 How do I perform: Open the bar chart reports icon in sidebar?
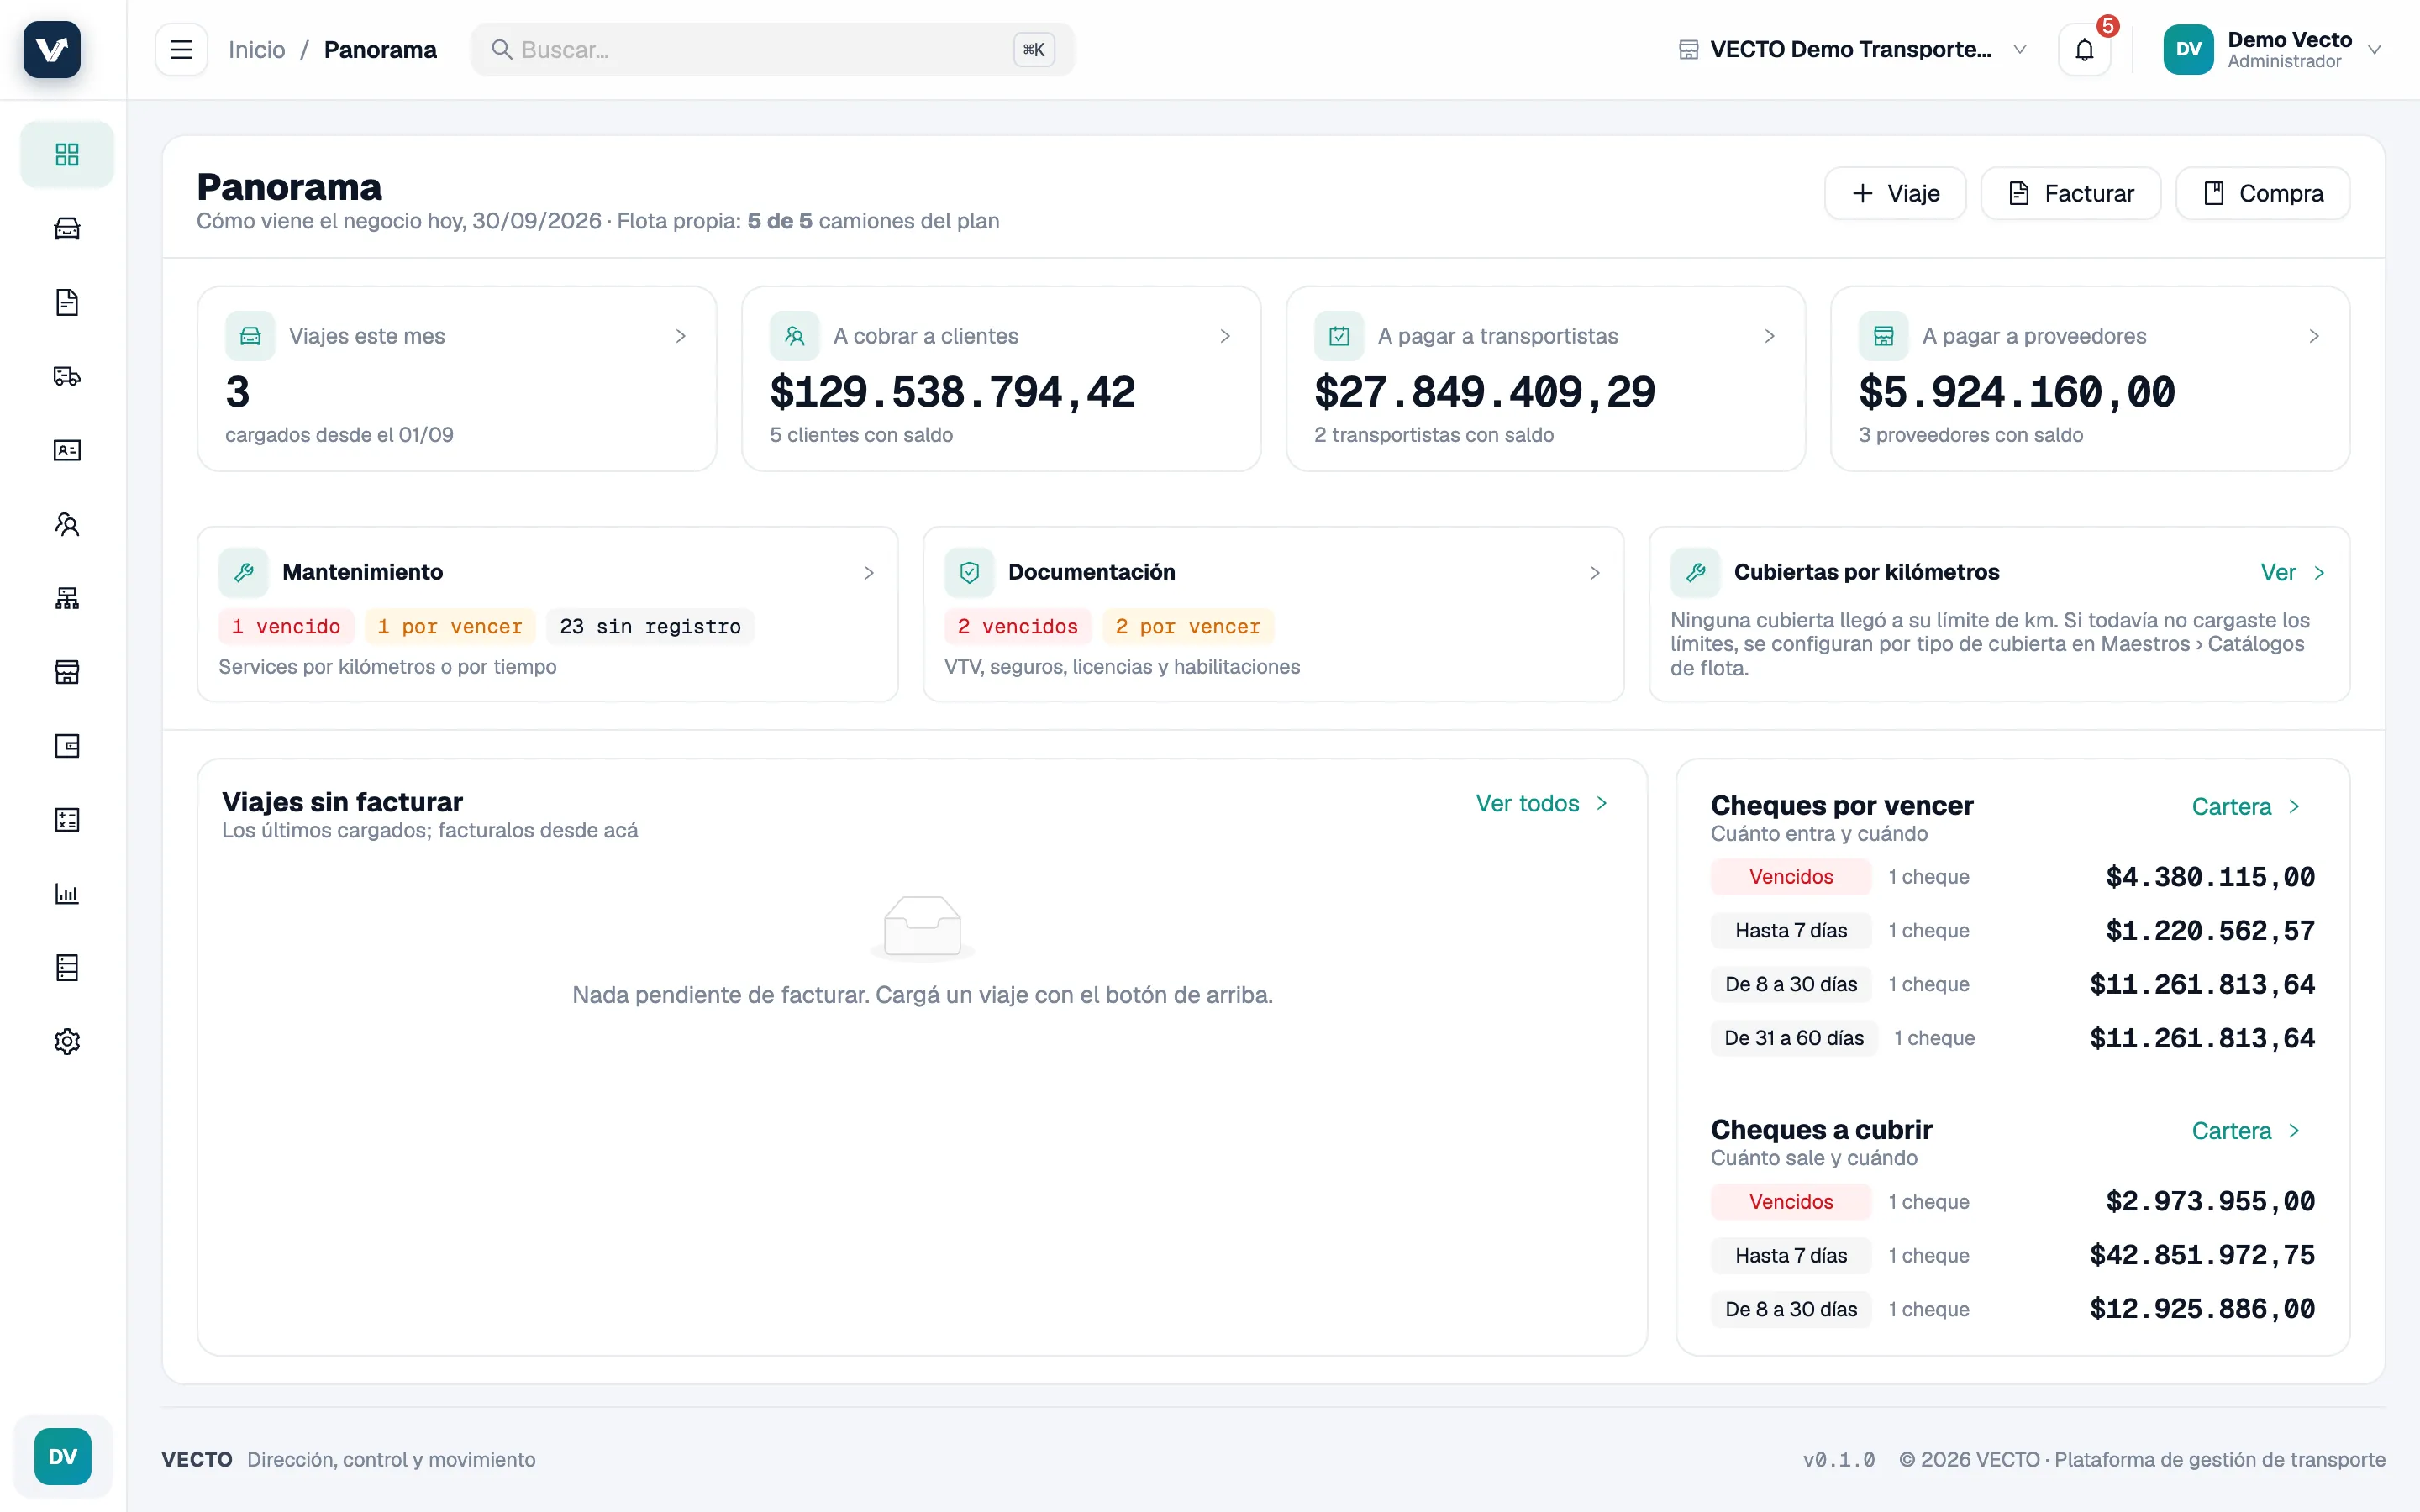[67, 894]
